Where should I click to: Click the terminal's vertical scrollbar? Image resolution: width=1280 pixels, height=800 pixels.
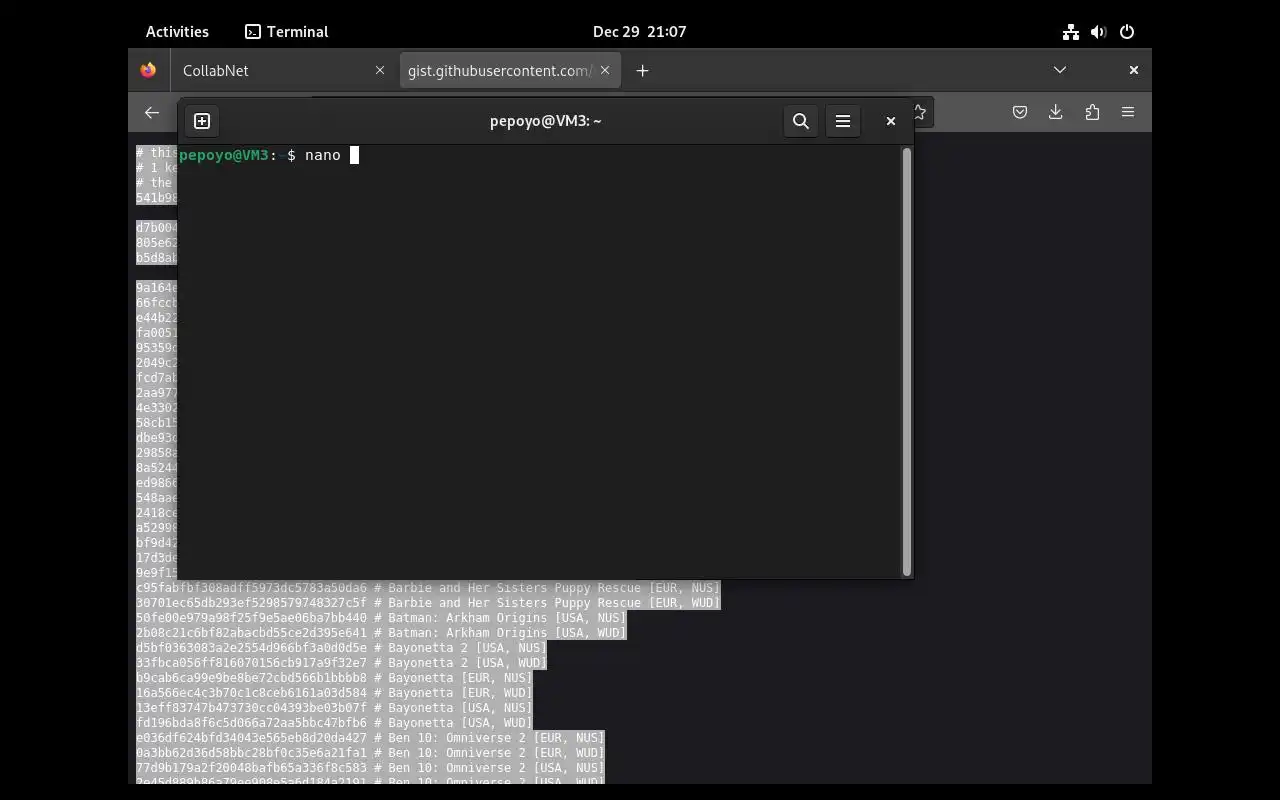(907, 362)
